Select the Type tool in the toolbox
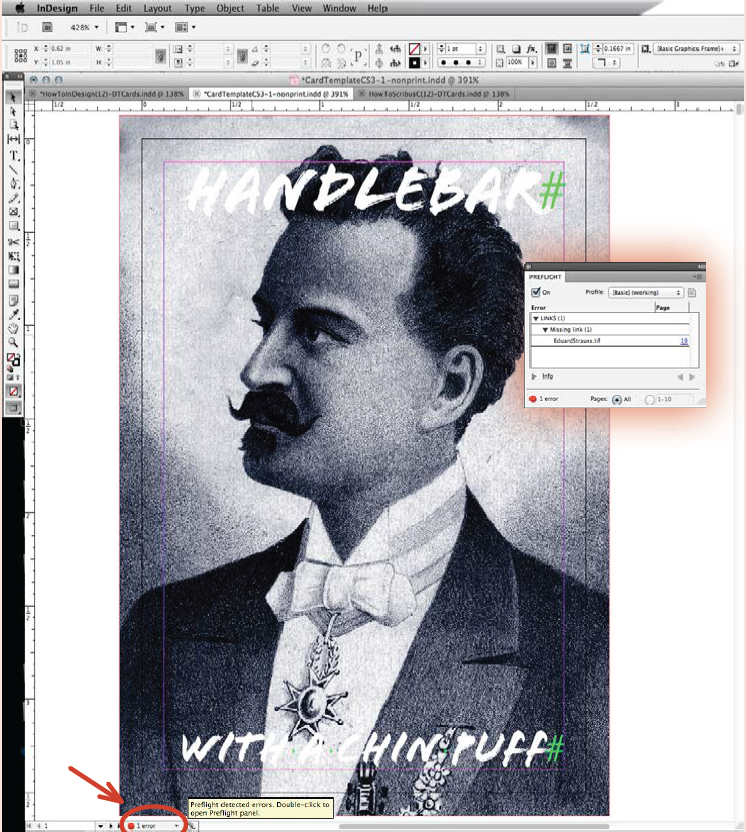The width and height of the screenshot is (746, 832). 14,156
